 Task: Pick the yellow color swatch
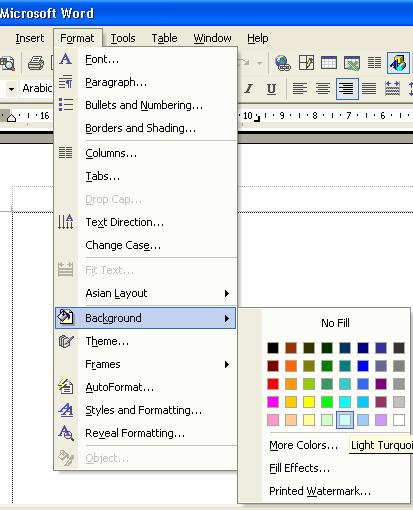[x=309, y=402]
